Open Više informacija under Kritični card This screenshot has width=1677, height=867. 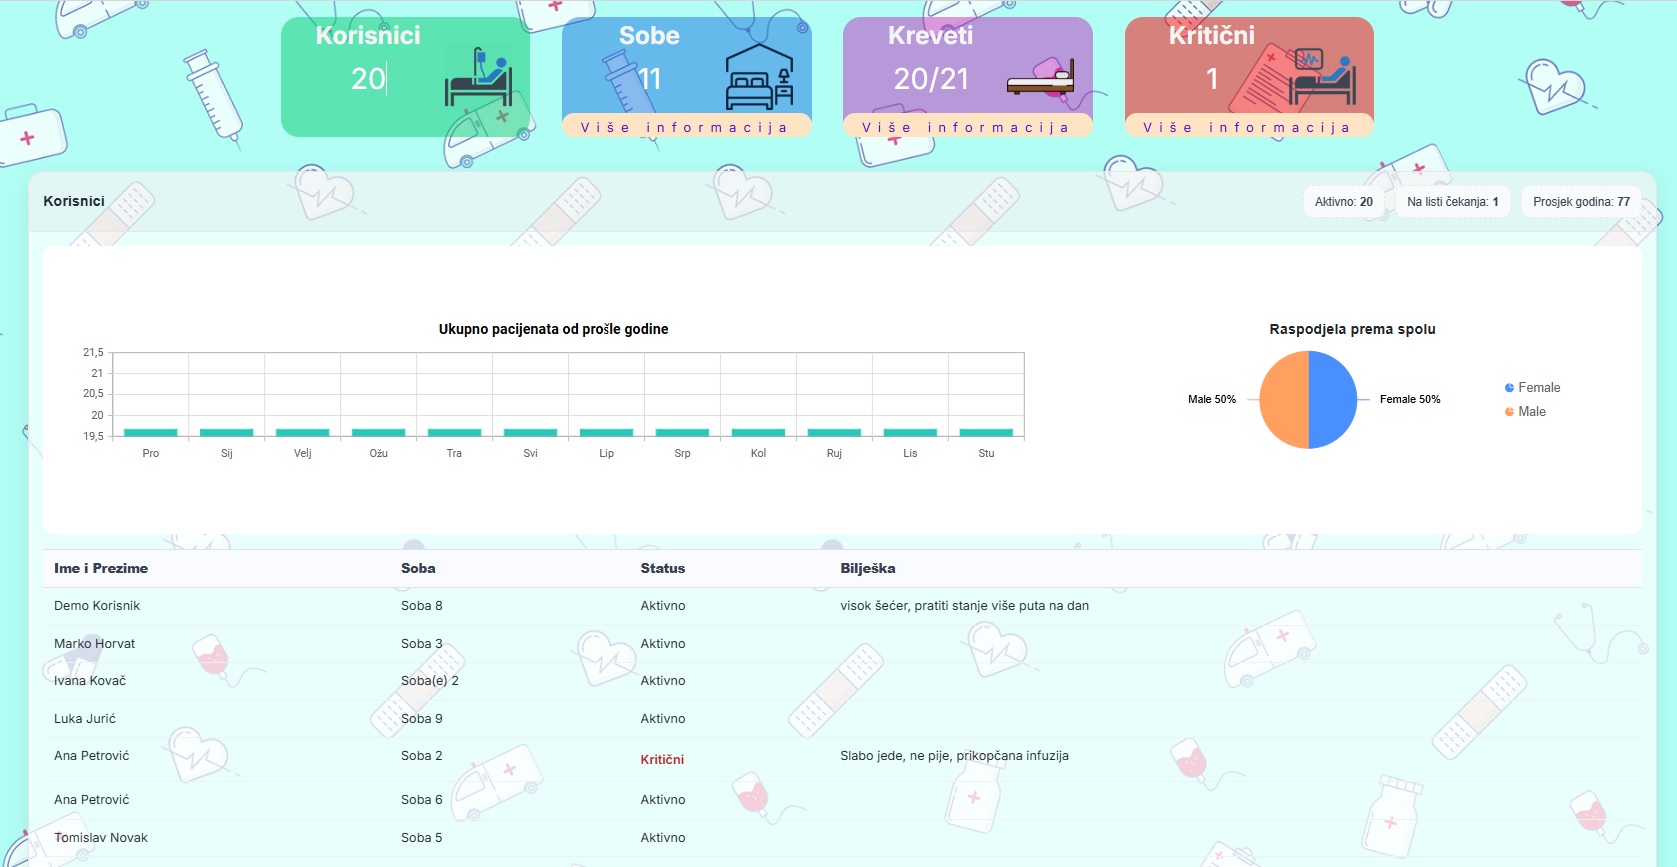point(1248,127)
